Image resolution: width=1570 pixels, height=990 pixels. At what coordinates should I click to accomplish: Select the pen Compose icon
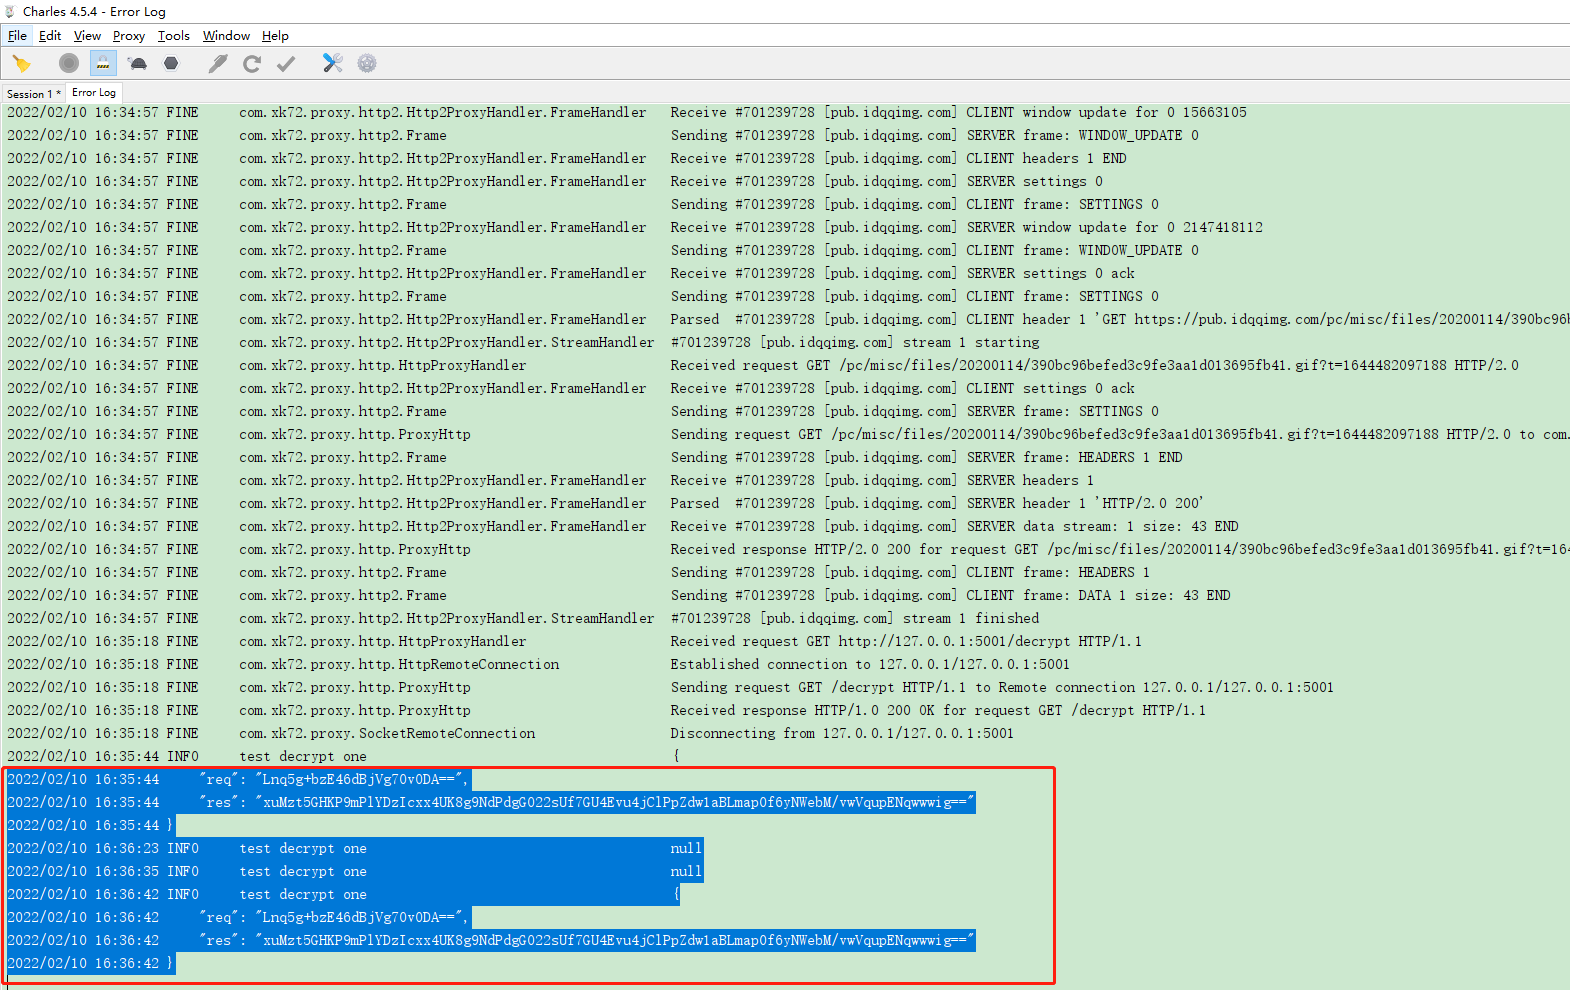[x=217, y=64]
